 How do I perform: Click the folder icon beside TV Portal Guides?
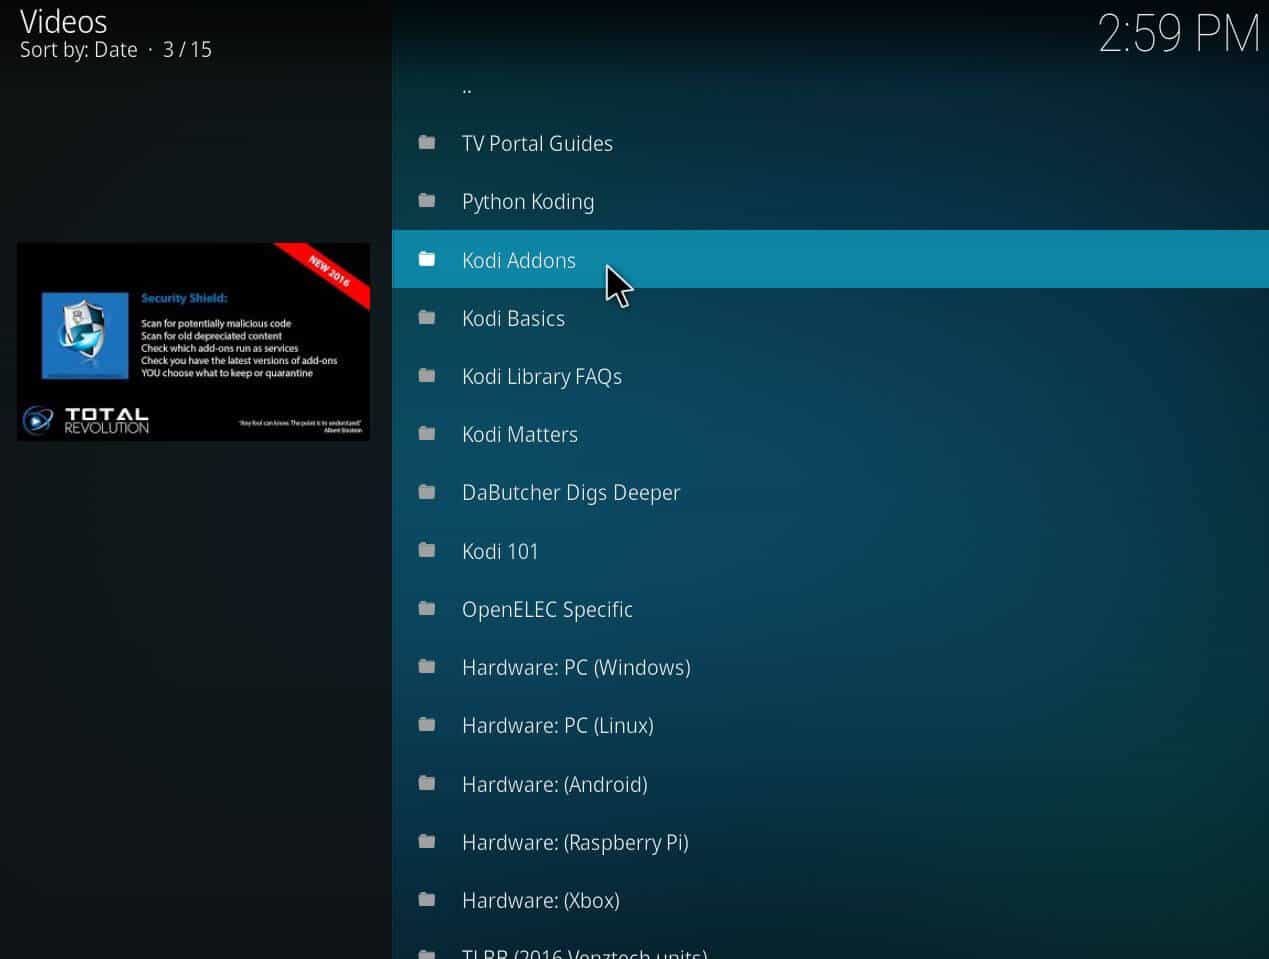pyautogui.click(x=427, y=143)
